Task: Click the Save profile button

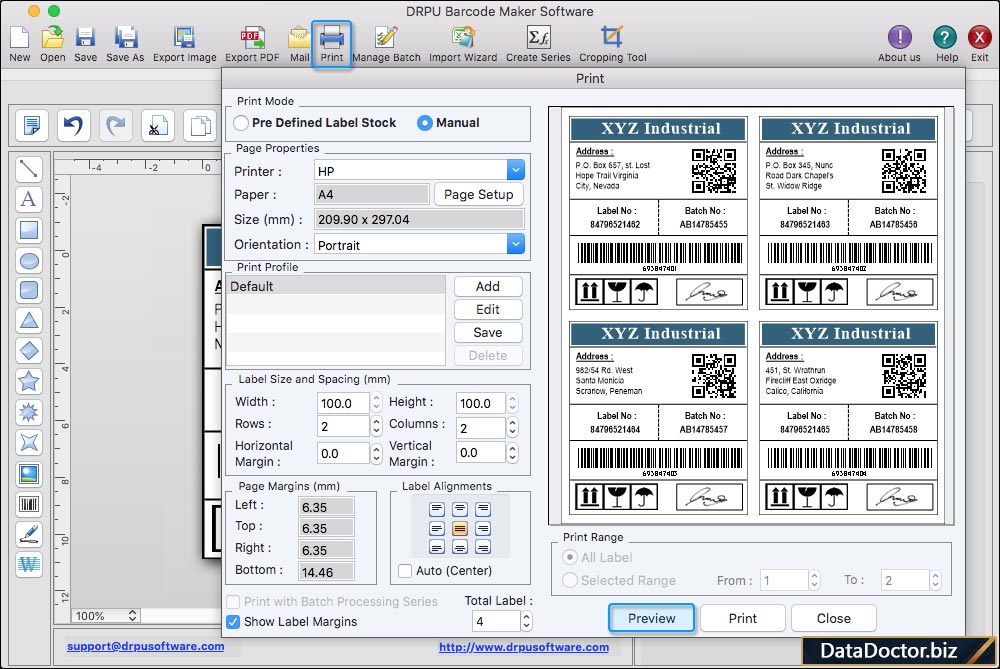Action: coord(488,333)
